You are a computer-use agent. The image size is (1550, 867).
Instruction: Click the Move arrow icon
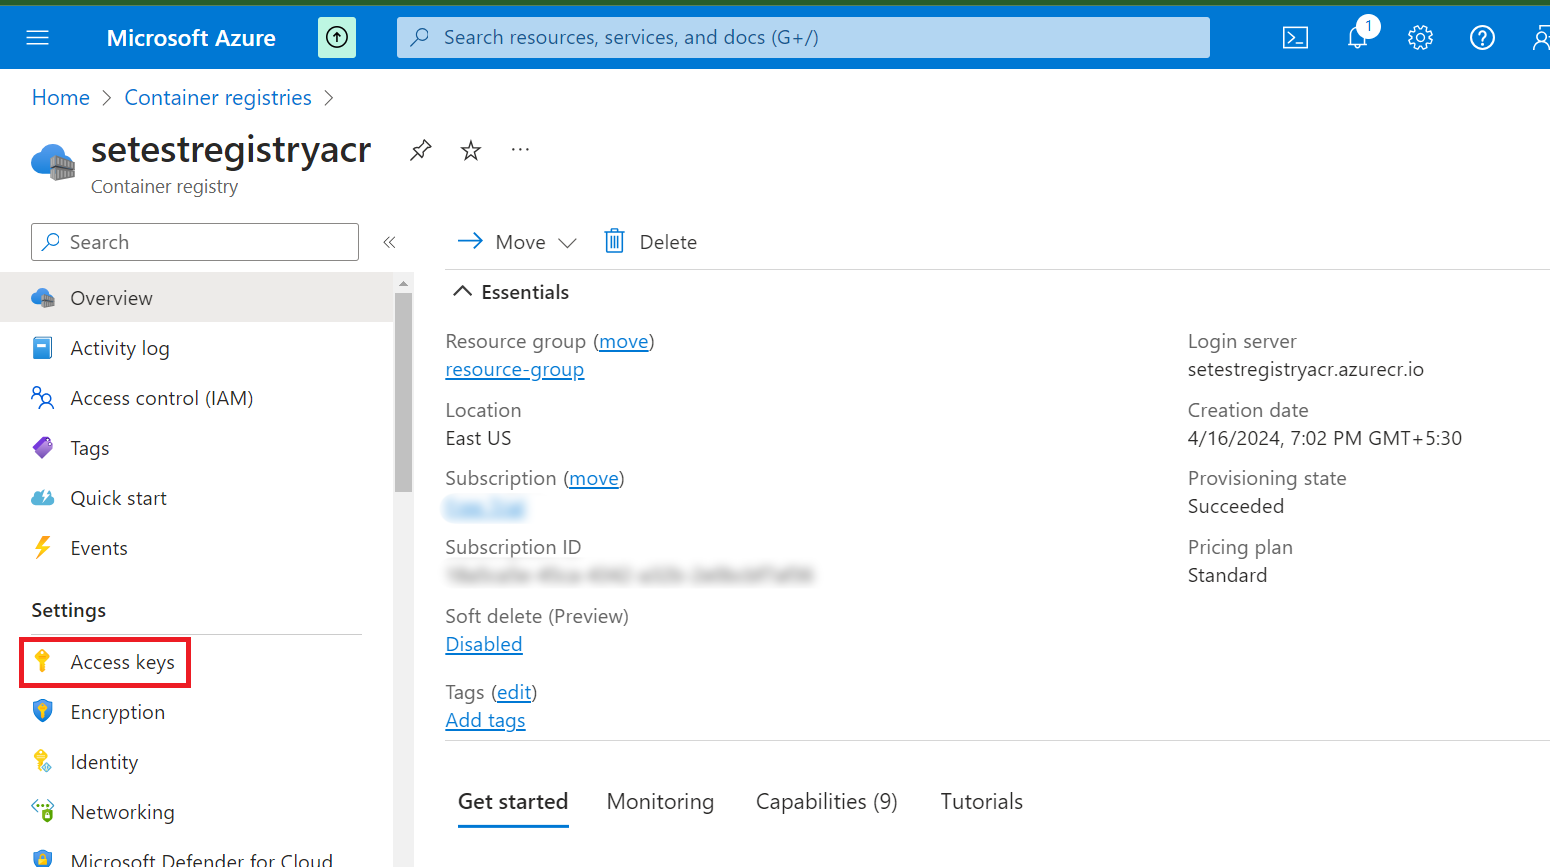470,241
